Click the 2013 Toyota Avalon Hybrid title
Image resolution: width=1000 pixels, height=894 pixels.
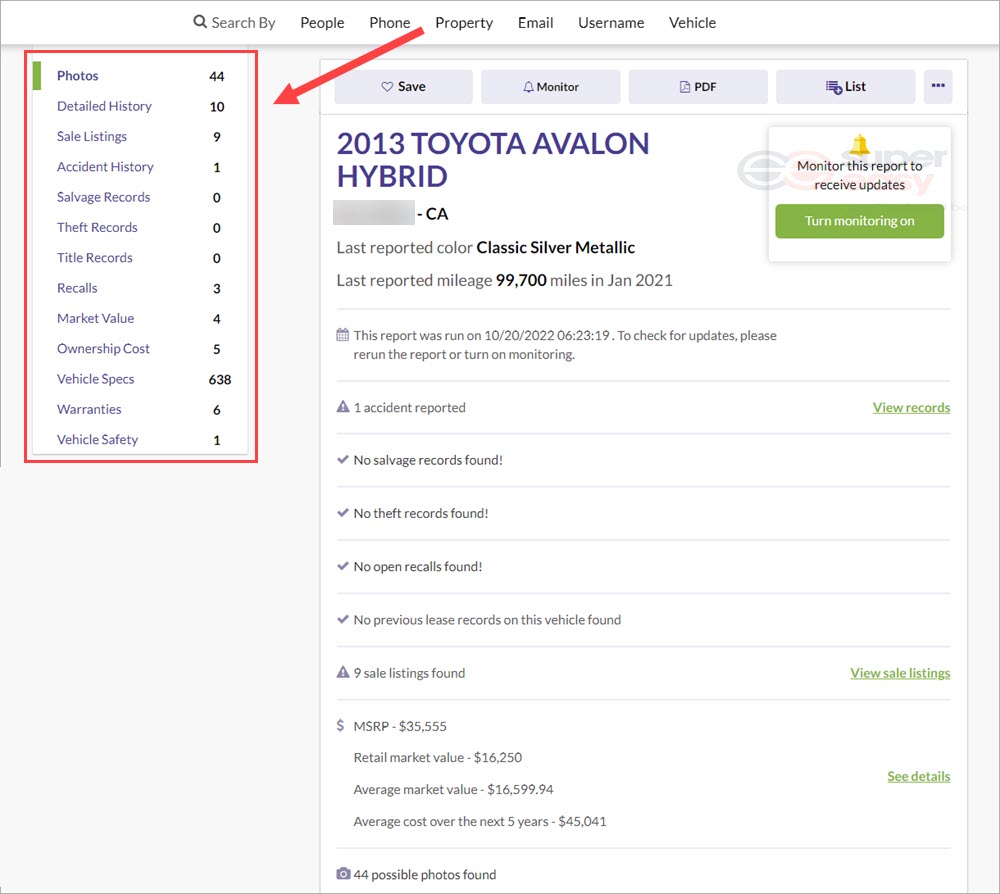(x=492, y=159)
